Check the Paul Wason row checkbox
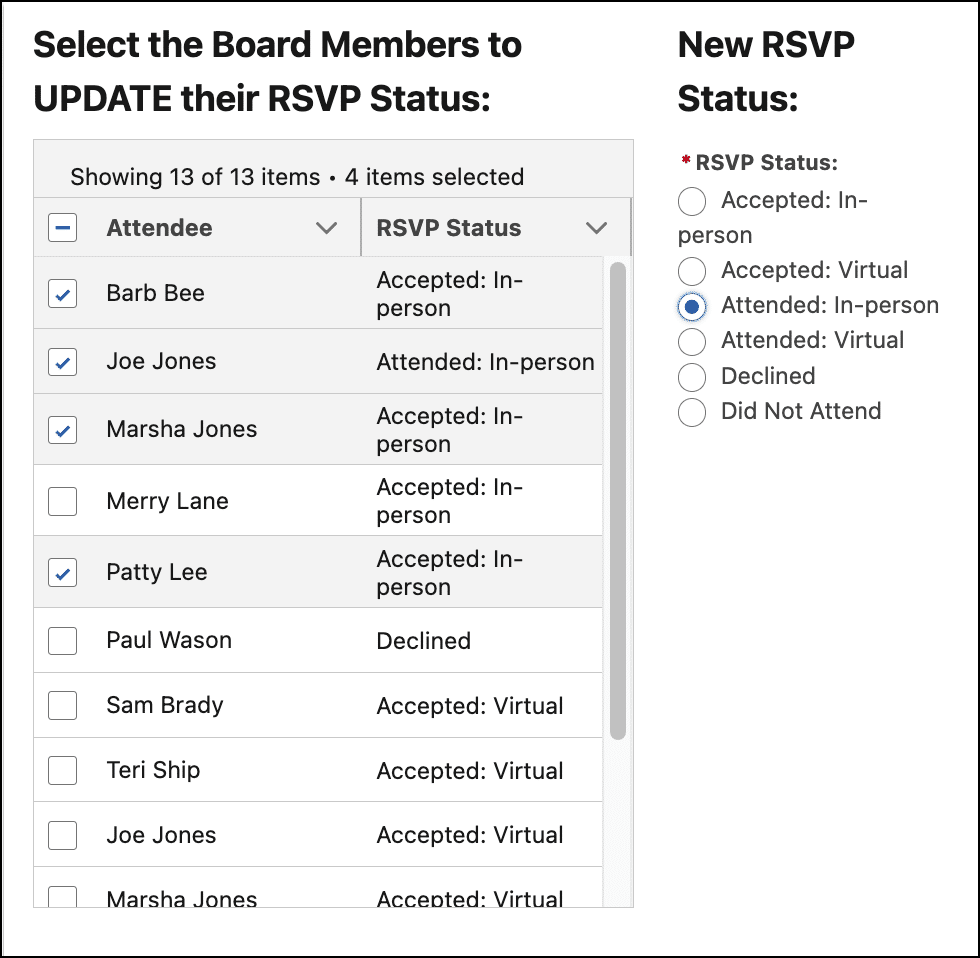Screen dimensions: 980x958 [62, 641]
